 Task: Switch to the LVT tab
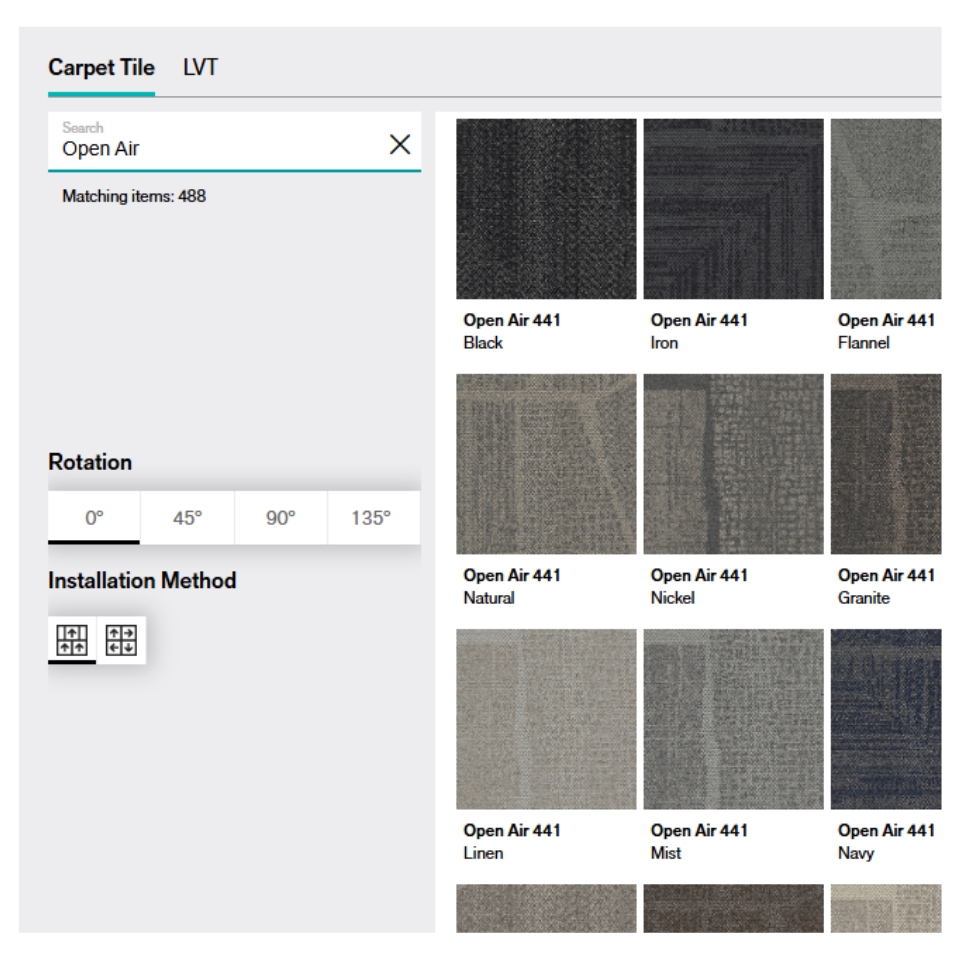pyautogui.click(x=200, y=68)
